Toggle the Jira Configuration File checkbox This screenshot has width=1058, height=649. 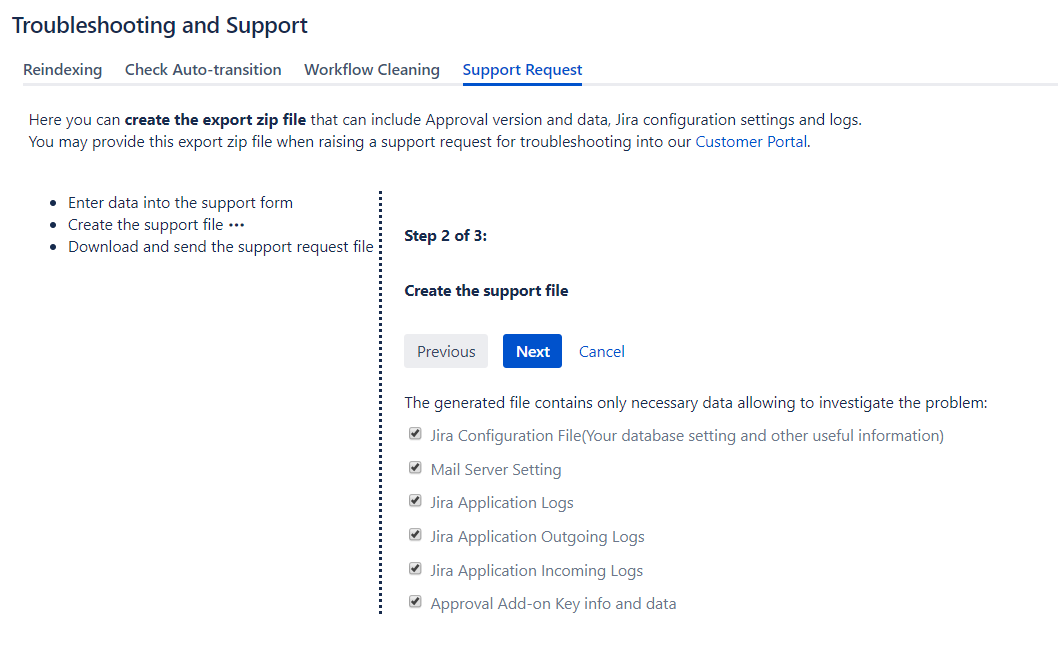coord(415,435)
